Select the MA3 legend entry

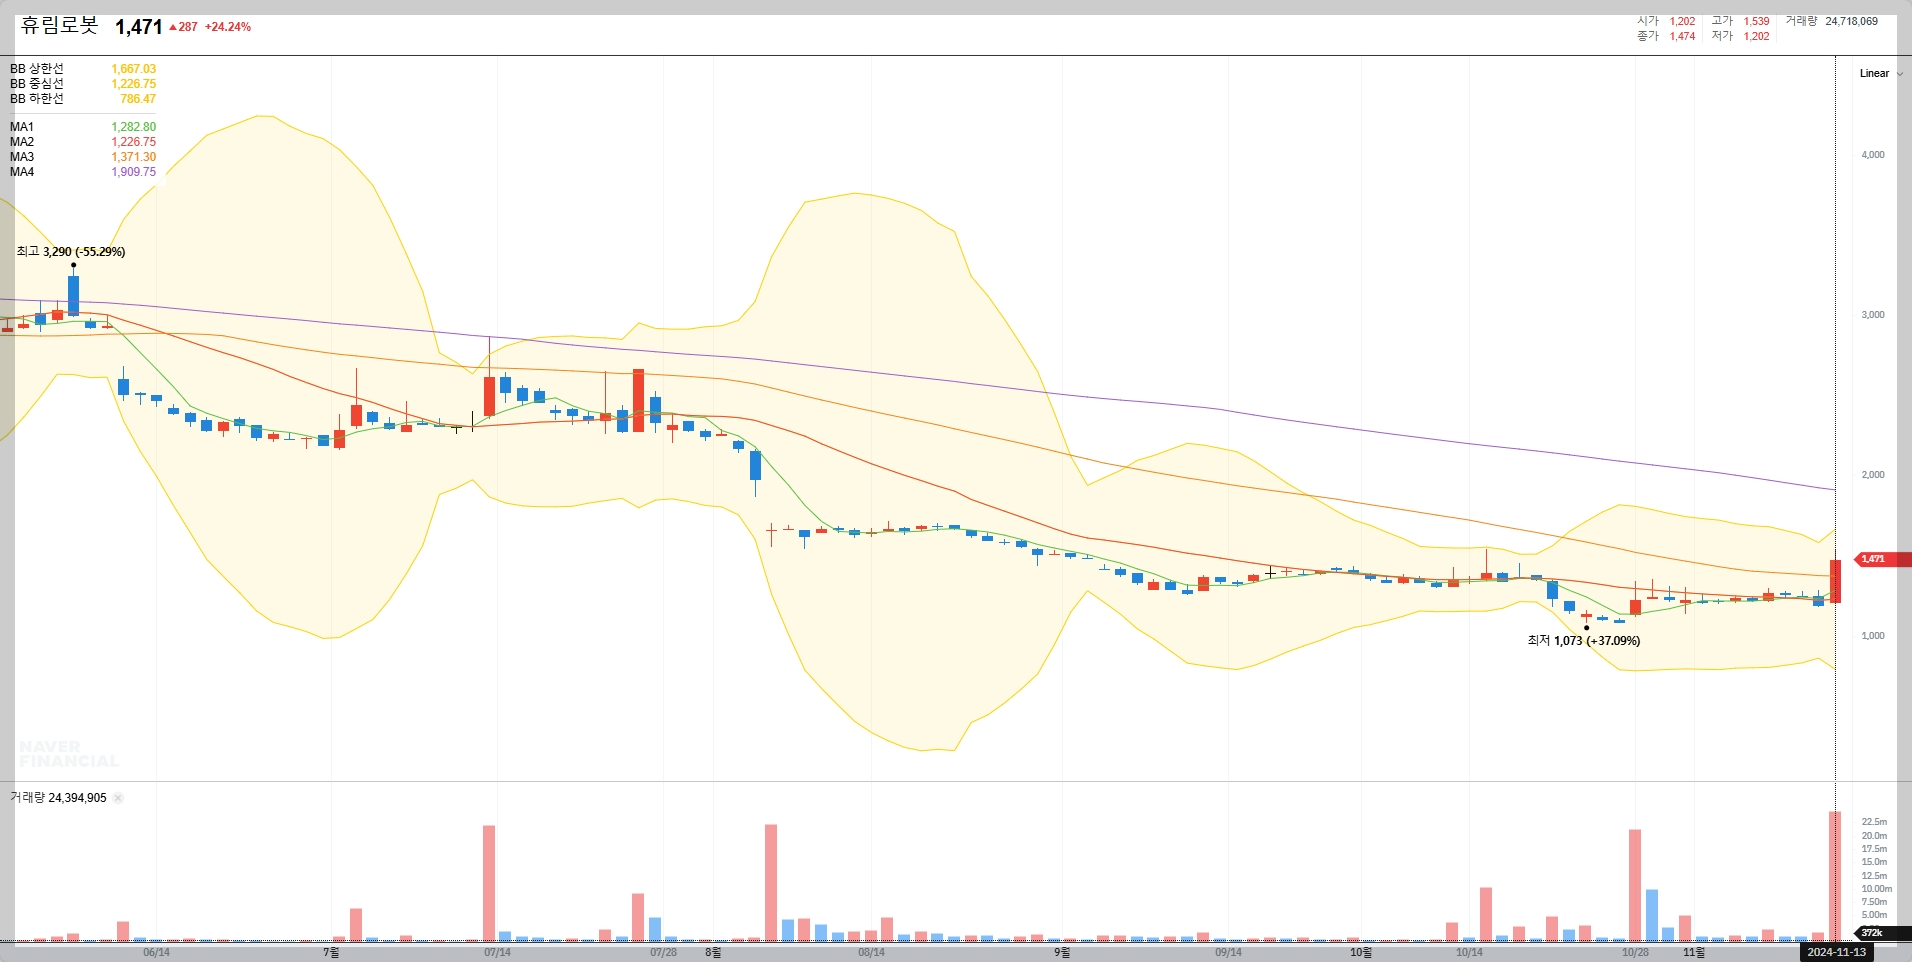pos(22,157)
